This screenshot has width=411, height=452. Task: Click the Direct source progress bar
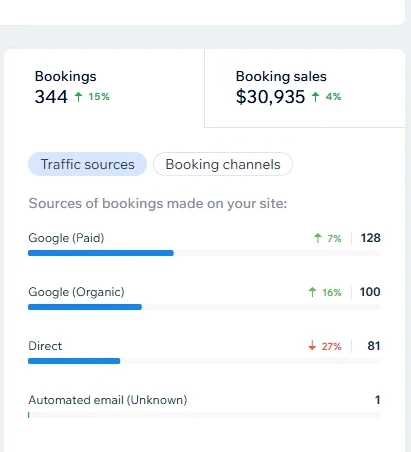204,361
